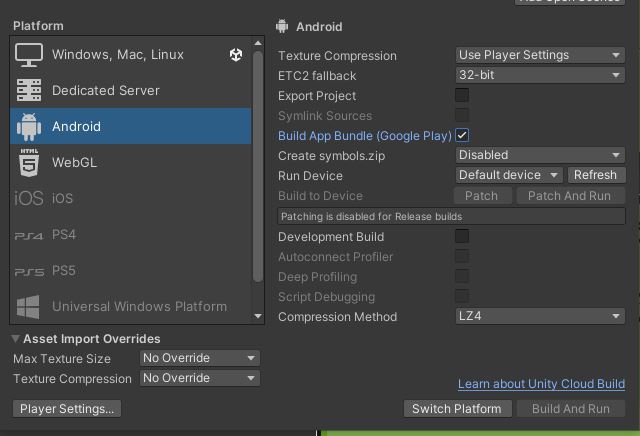The width and height of the screenshot is (640, 436).
Task: Click the Patching is disabled for Release builds message
Action: click(451, 216)
